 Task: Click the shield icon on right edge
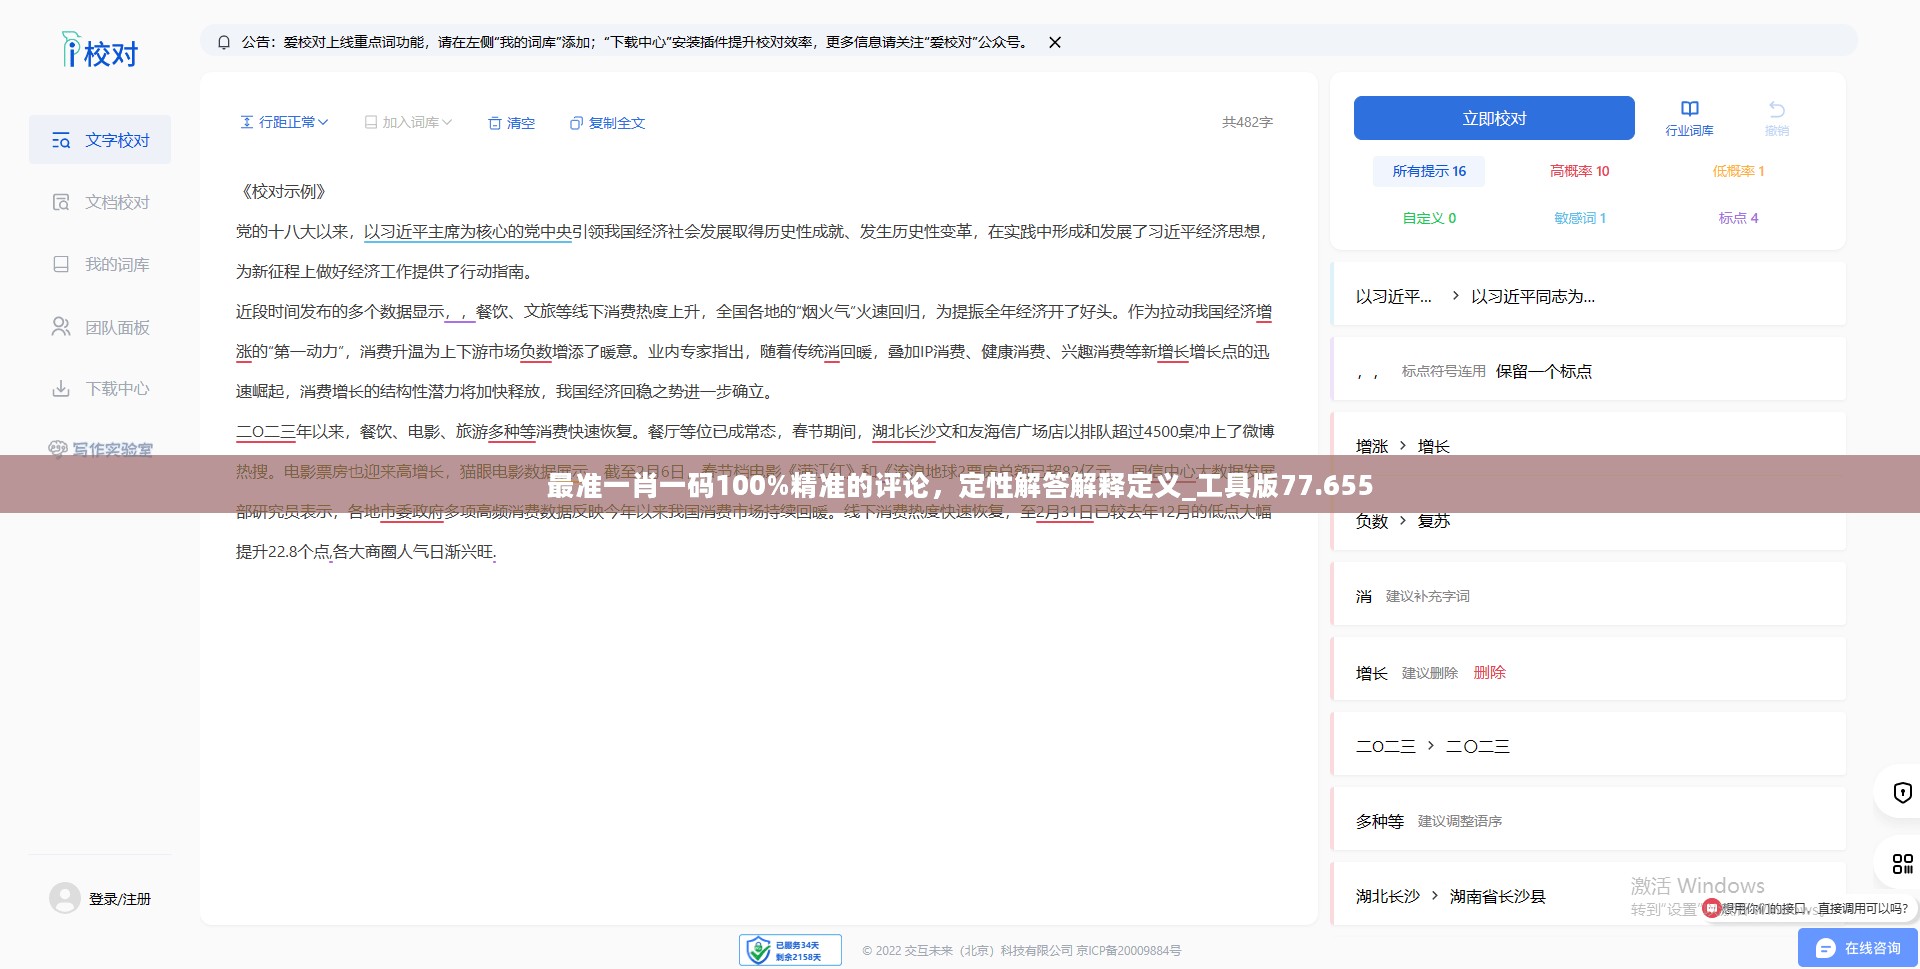pyautogui.click(x=1902, y=793)
